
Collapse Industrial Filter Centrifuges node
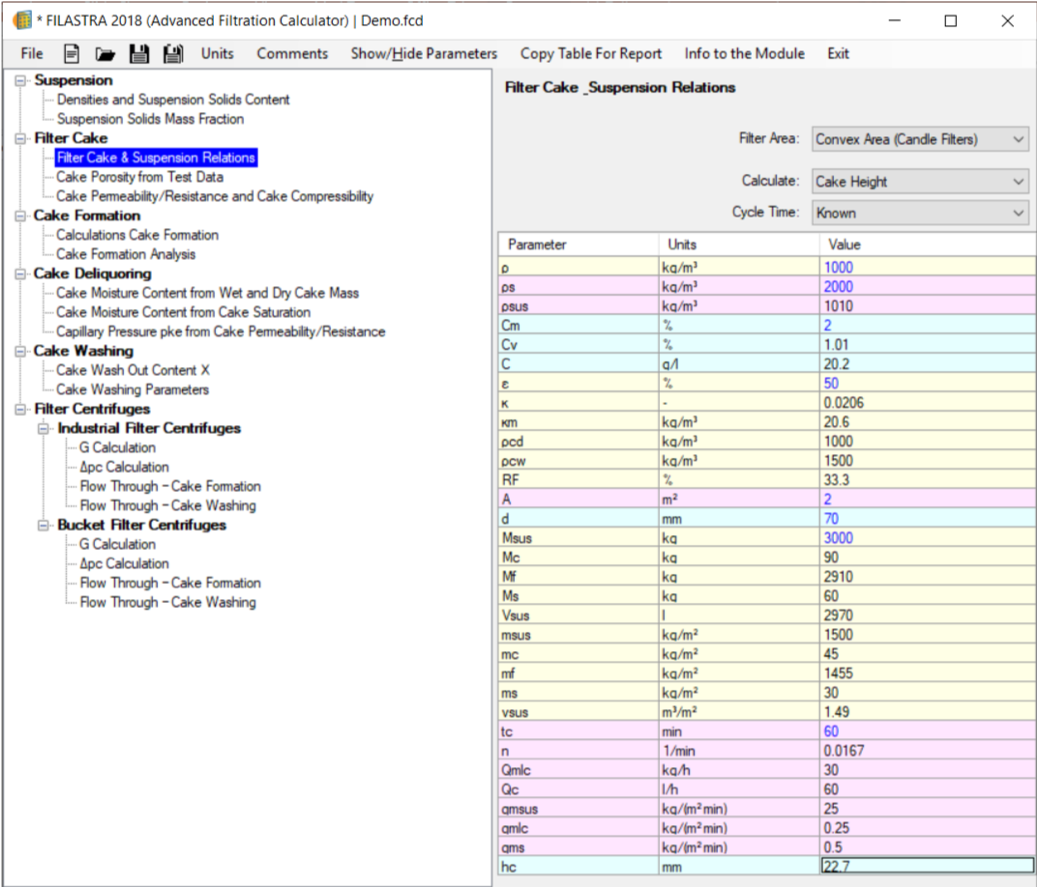point(44,429)
